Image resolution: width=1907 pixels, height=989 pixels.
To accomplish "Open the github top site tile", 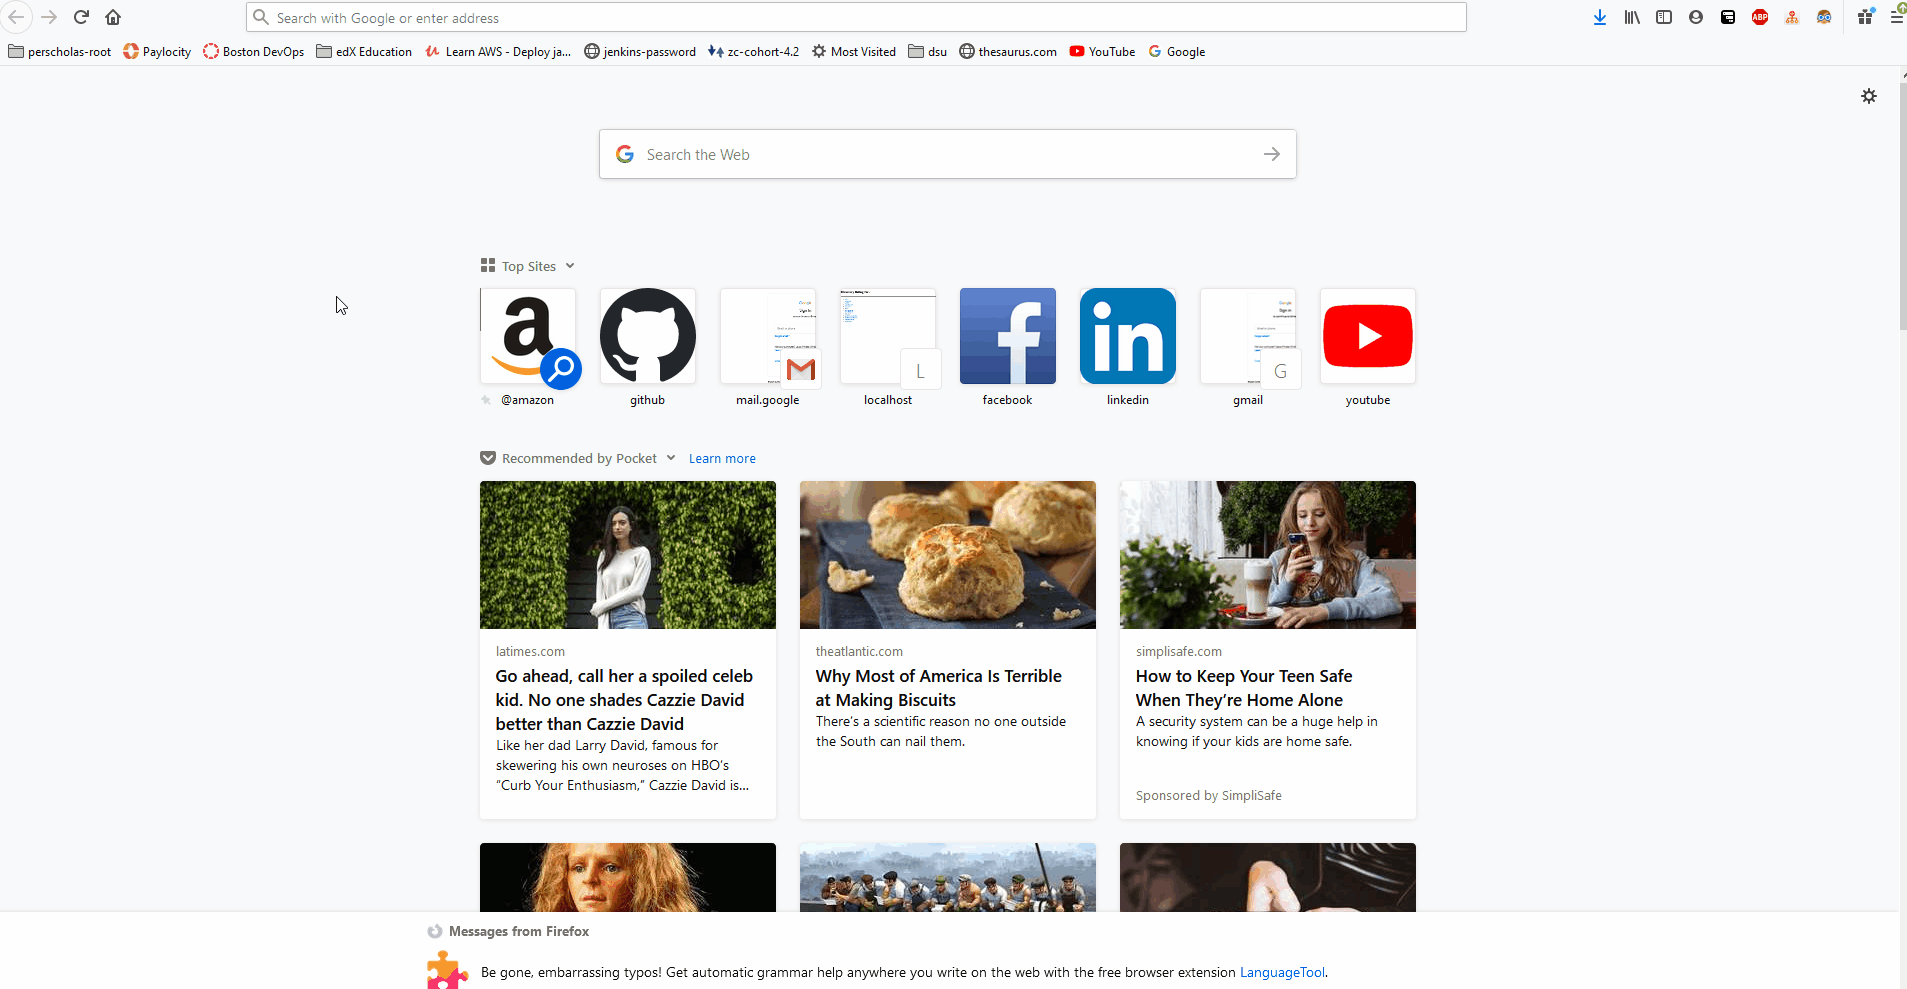I will tap(648, 337).
